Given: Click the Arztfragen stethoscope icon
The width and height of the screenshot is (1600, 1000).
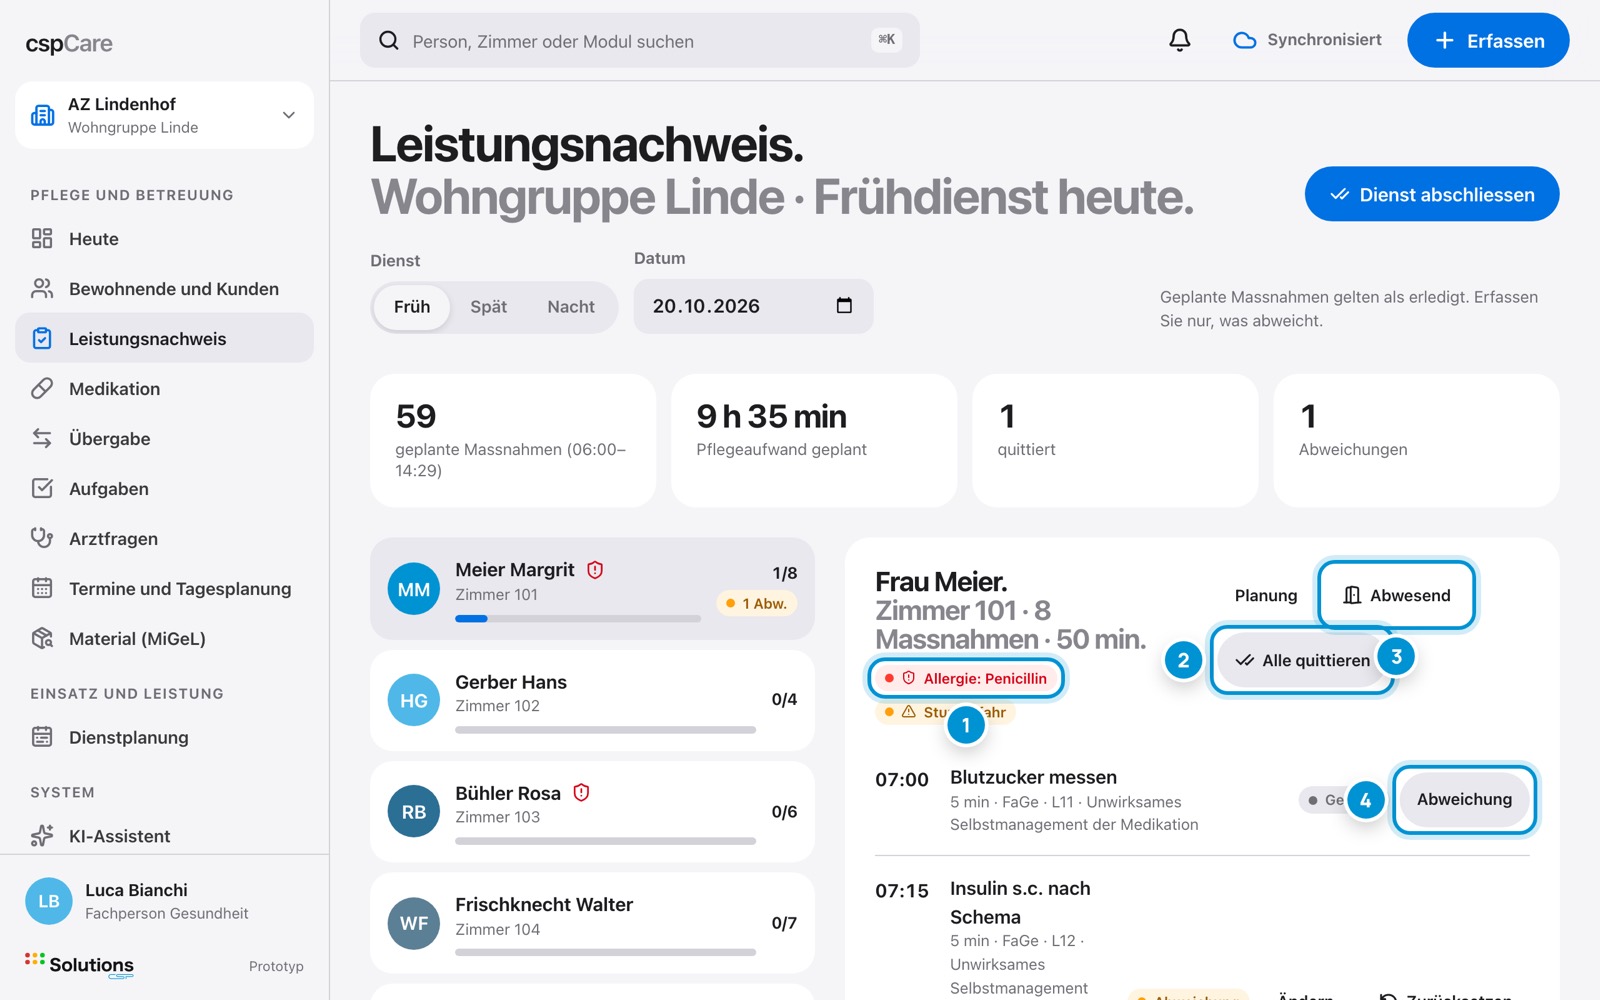Looking at the screenshot, I should click(x=42, y=538).
